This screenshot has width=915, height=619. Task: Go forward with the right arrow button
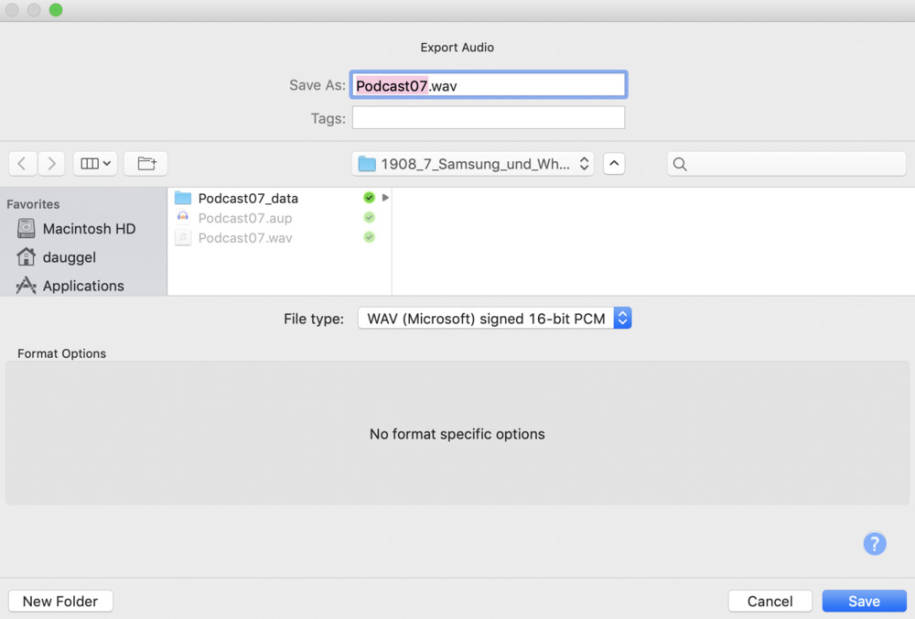click(x=51, y=164)
